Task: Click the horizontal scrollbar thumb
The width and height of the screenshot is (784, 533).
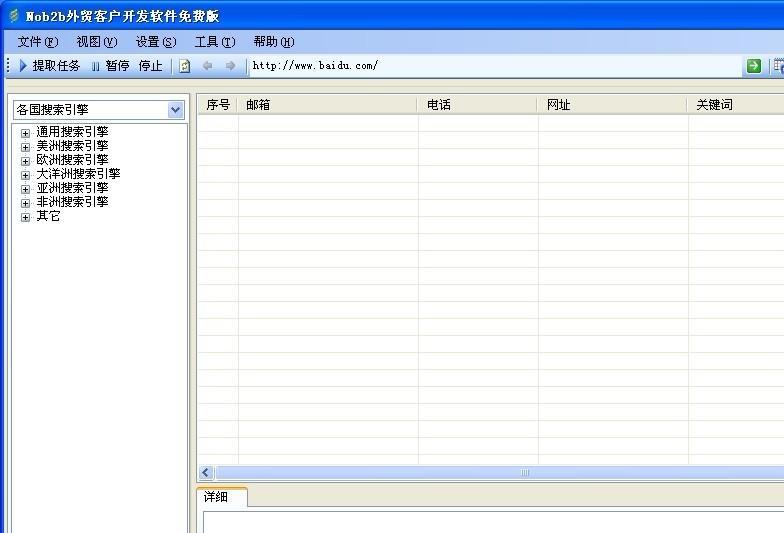Action: pos(500,472)
